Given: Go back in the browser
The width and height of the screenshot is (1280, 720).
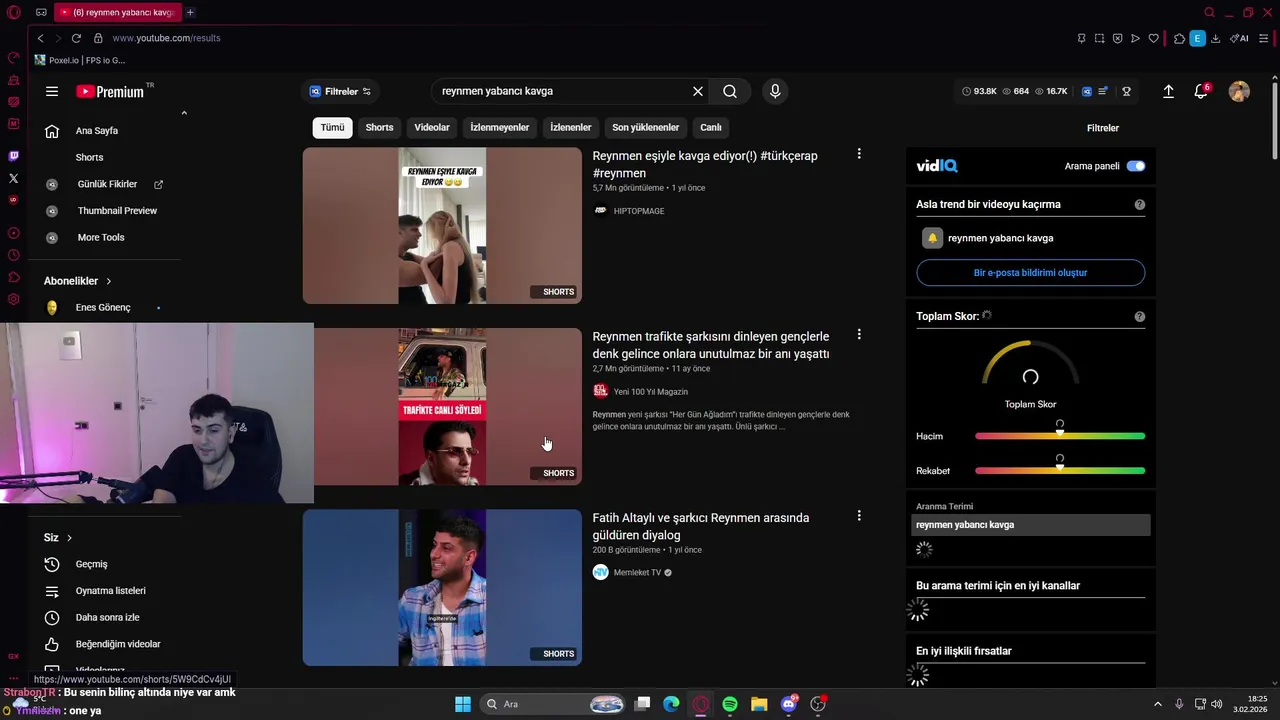Looking at the screenshot, I should coord(40,38).
